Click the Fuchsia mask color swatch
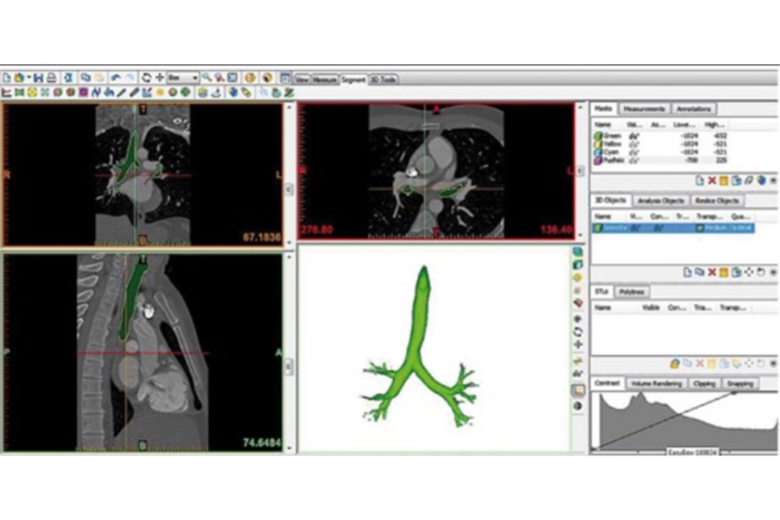 598,161
